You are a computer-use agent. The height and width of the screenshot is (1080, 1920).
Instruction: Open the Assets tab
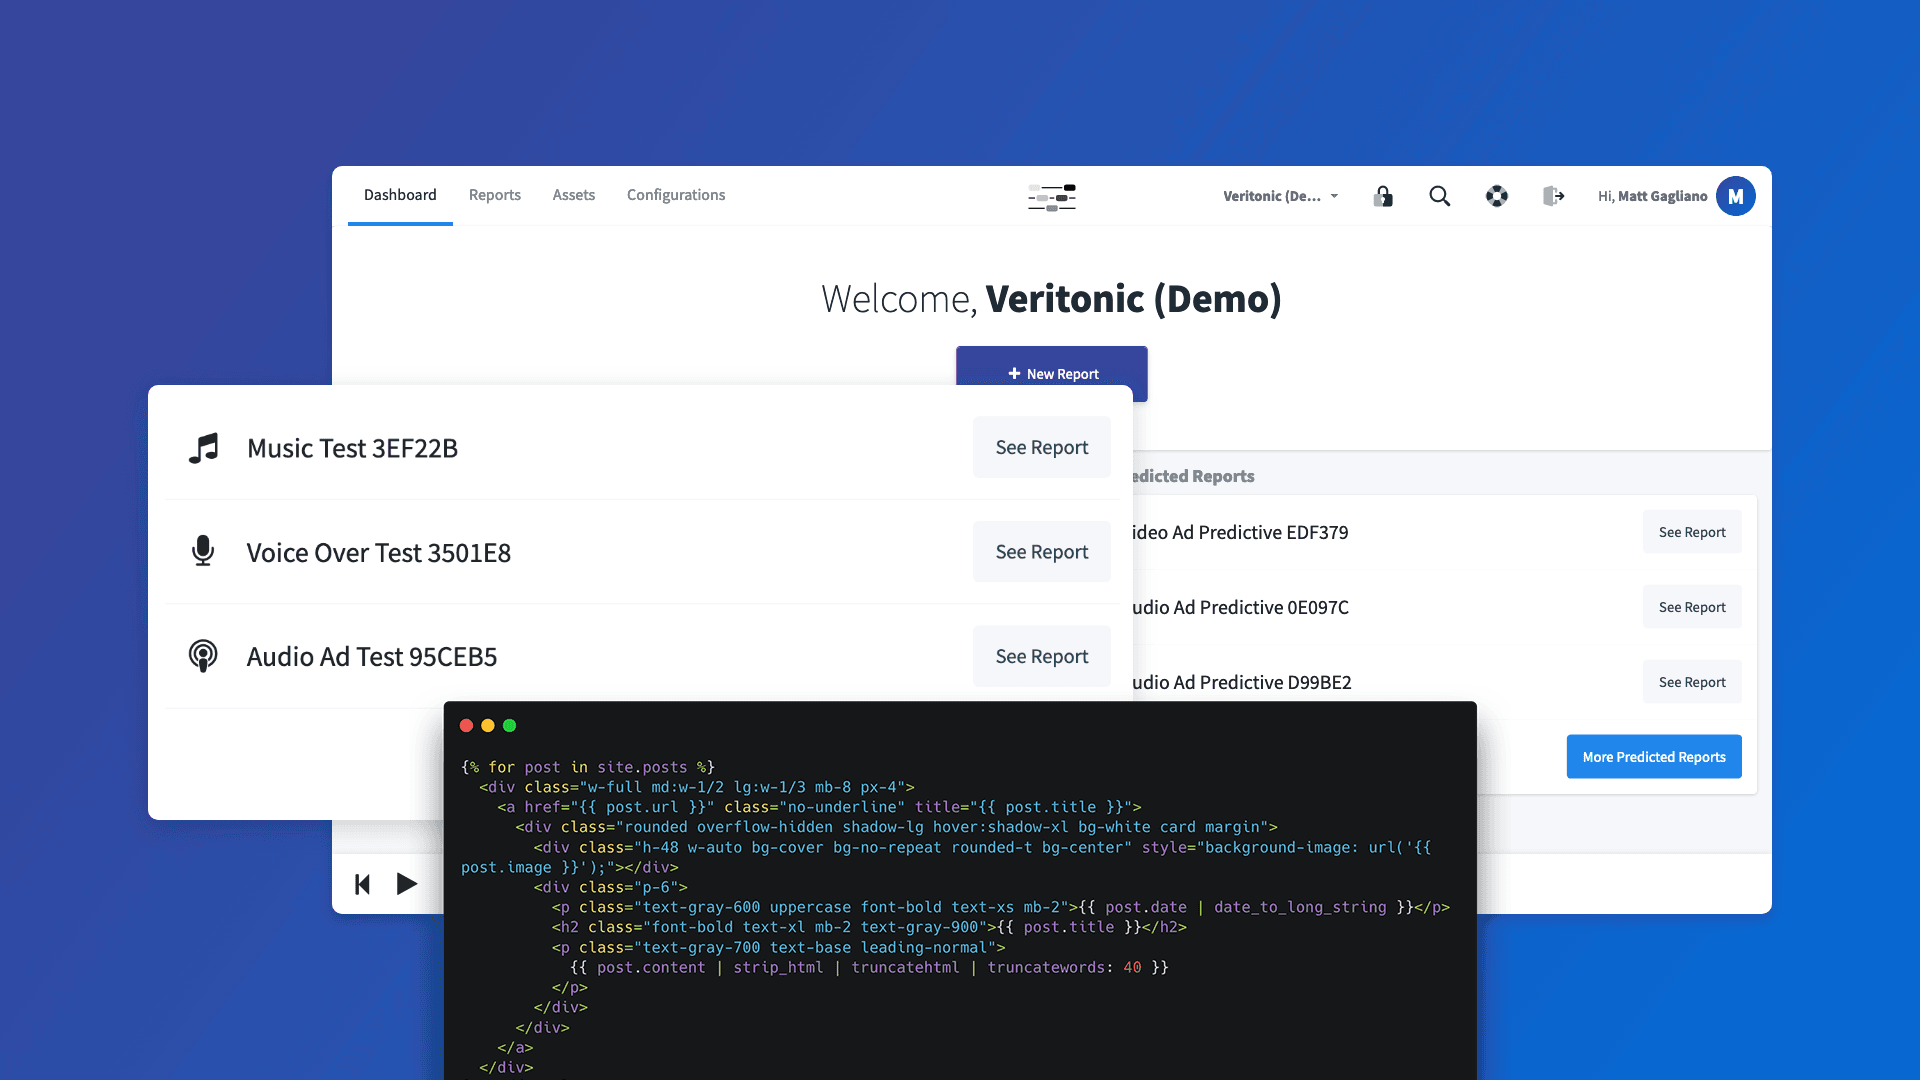(x=574, y=195)
